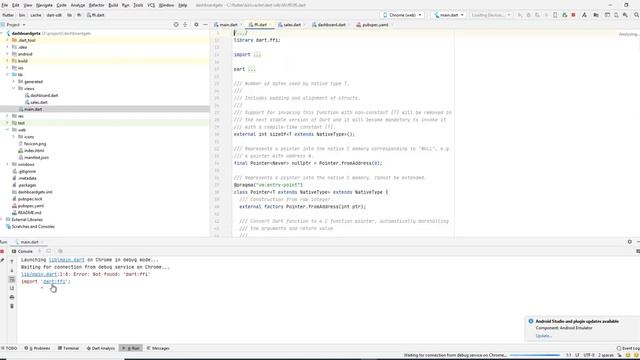Viewport: 640px width, 360px height.
Task: Click lib/main.dart link in Error line
Action: (39, 274)
